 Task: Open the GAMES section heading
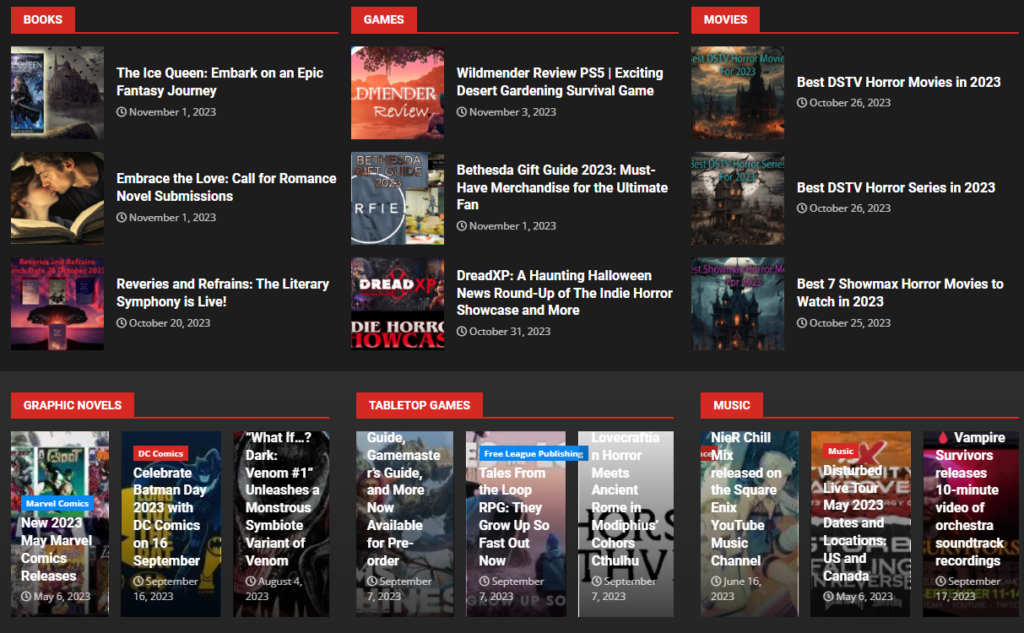(383, 20)
